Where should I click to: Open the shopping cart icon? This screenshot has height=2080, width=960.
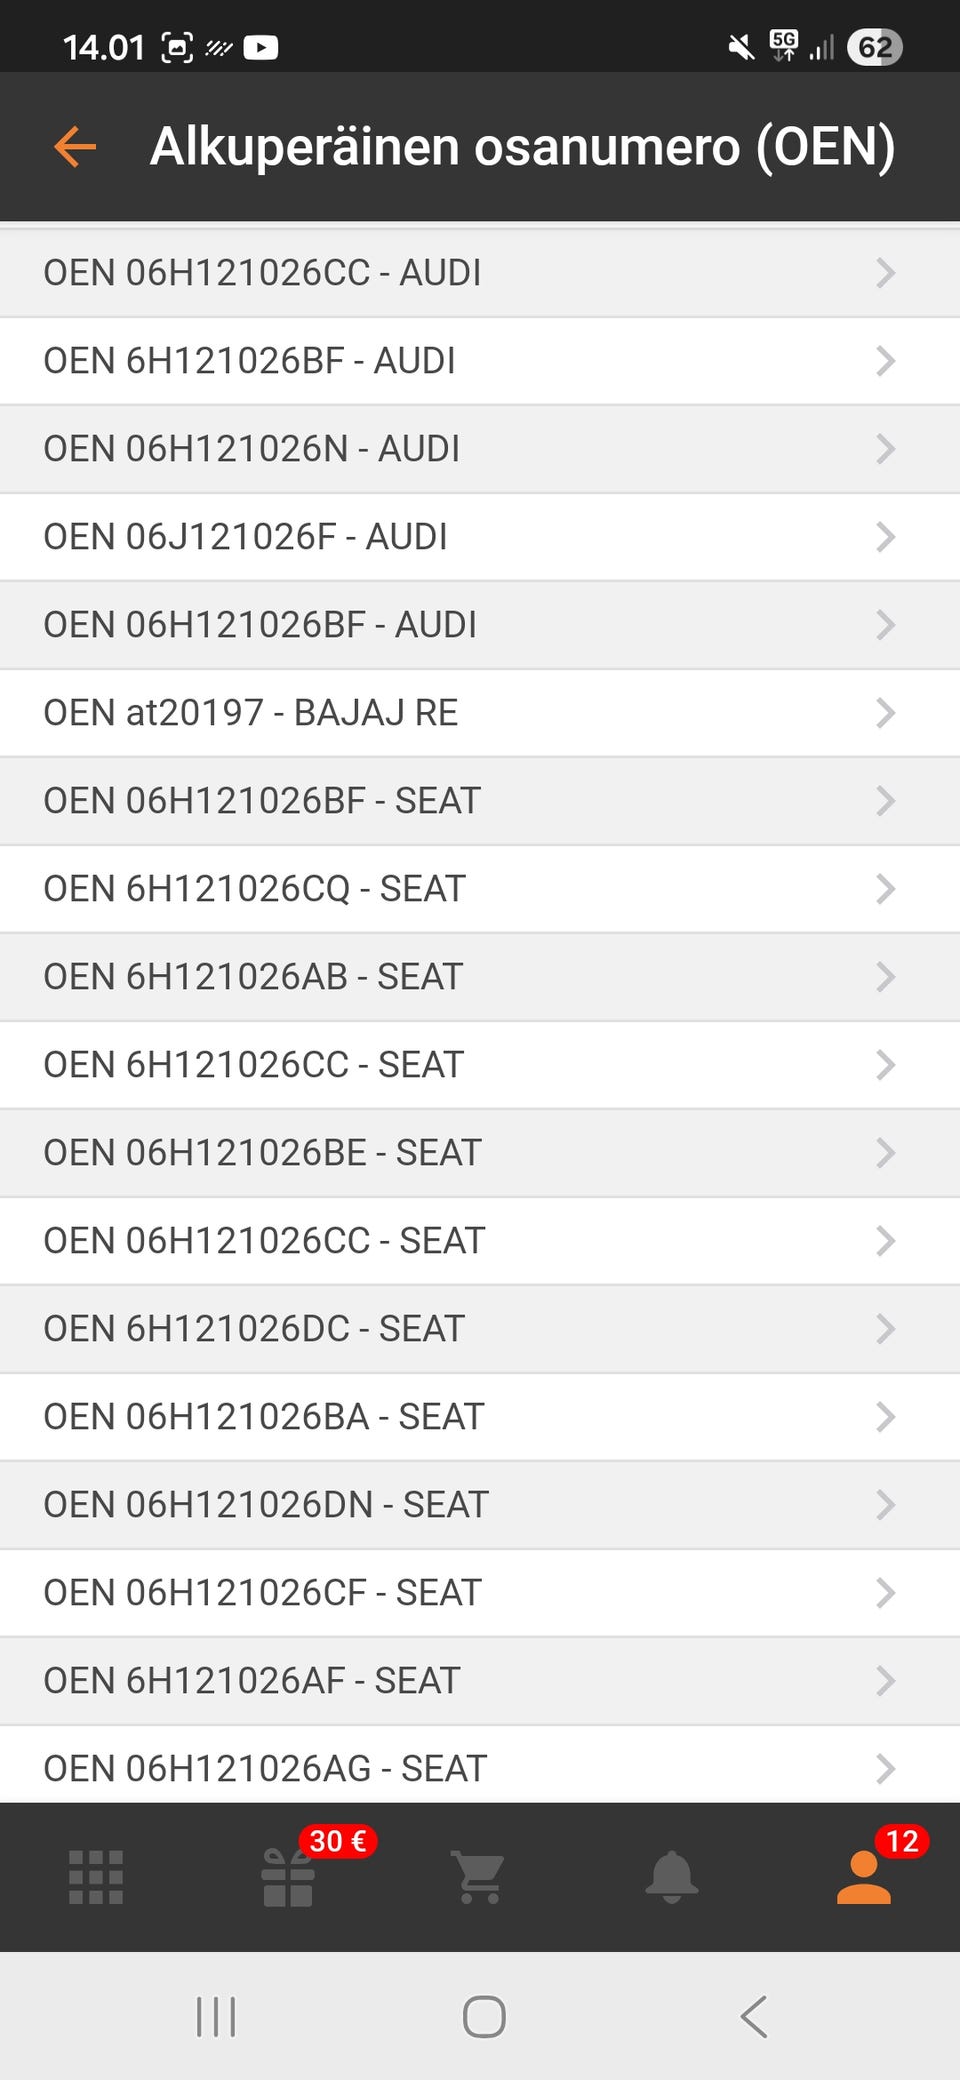pyautogui.click(x=479, y=1877)
